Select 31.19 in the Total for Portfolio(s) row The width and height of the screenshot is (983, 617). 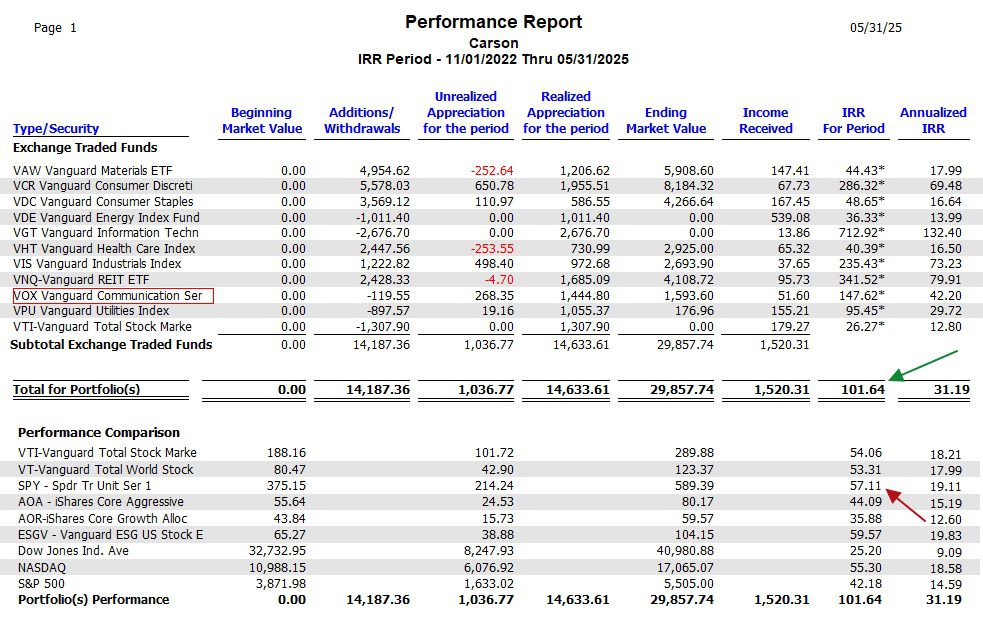[x=952, y=389]
